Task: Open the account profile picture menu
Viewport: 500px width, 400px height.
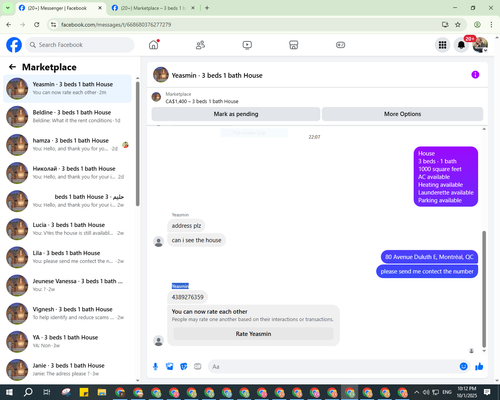Action: tap(480, 45)
